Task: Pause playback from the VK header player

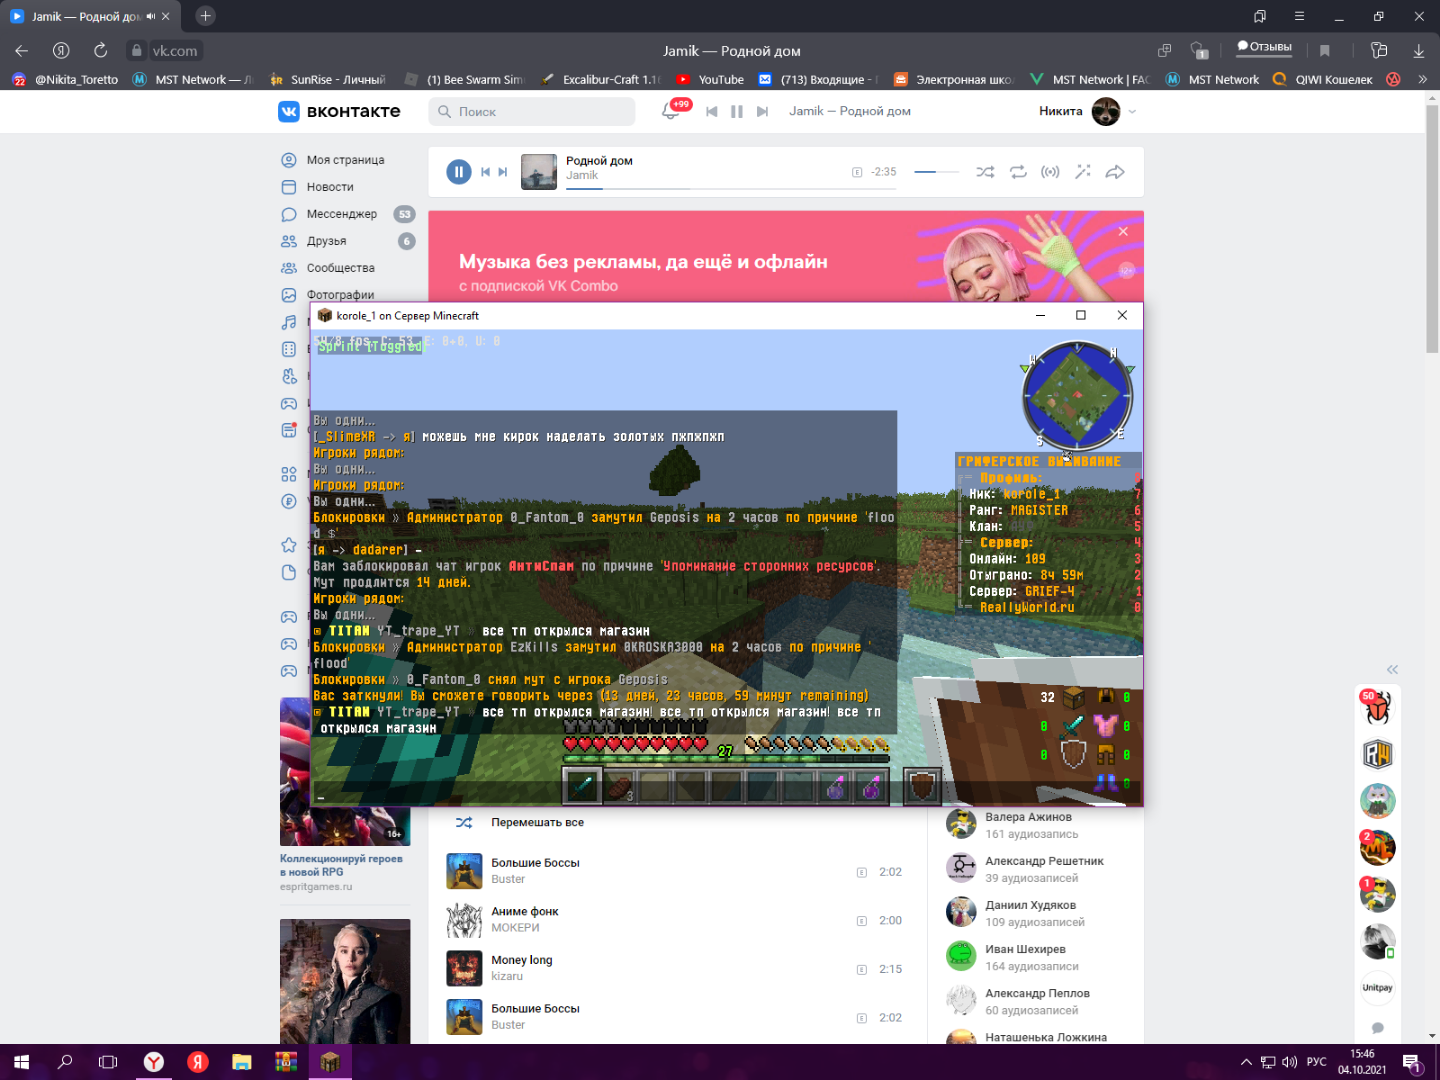Action: point(737,112)
